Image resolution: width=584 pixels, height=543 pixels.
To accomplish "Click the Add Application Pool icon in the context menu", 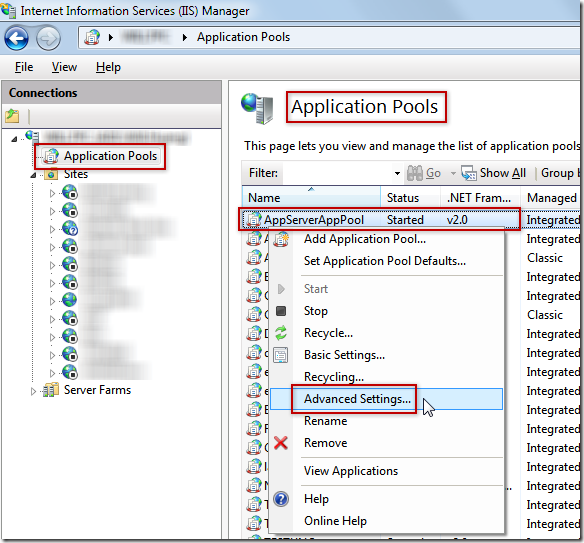I will 281,239.
